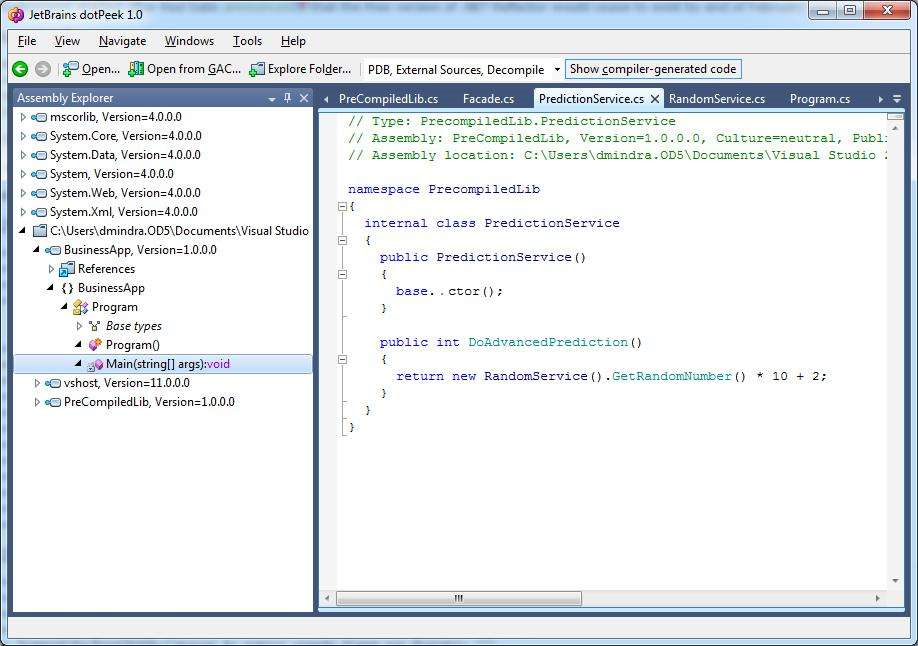918x646 pixels.
Task: Close the PredictionService.cs tab
Action: click(655, 99)
